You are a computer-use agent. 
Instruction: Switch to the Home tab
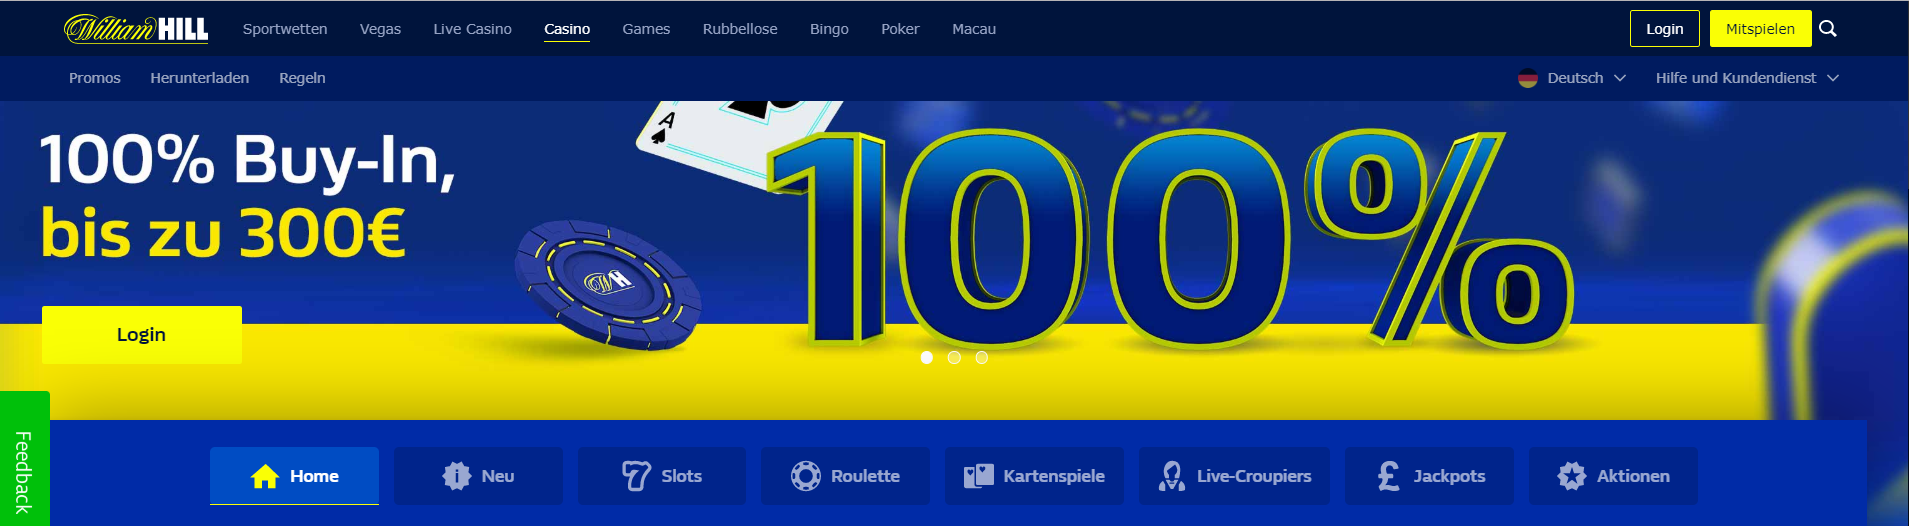tap(294, 476)
